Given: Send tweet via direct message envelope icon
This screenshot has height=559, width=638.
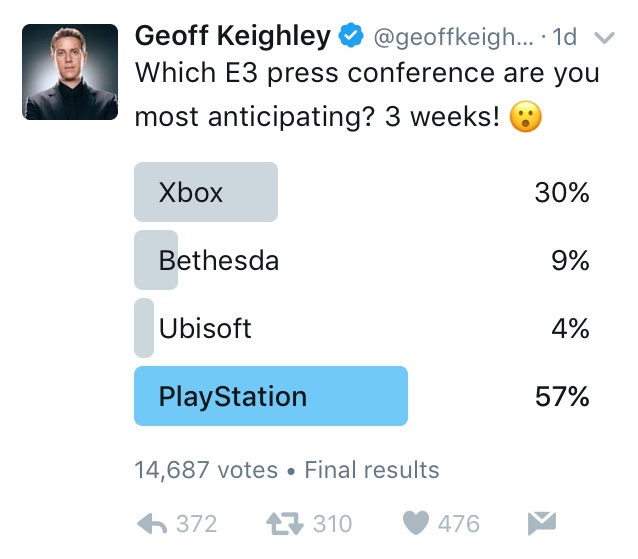Looking at the screenshot, I should point(541,523).
